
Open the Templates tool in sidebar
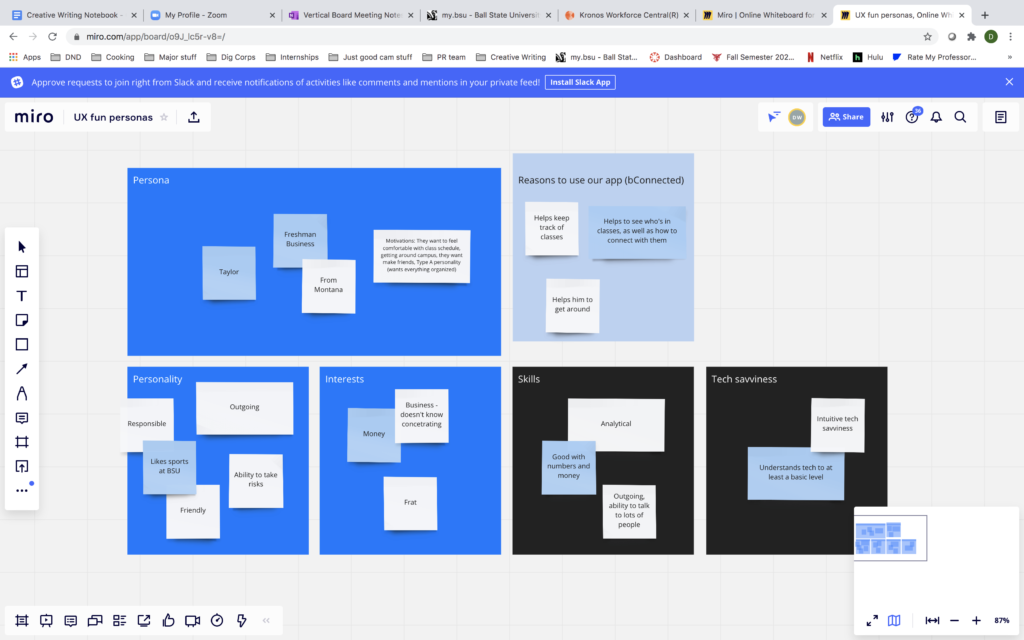click(22, 271)
